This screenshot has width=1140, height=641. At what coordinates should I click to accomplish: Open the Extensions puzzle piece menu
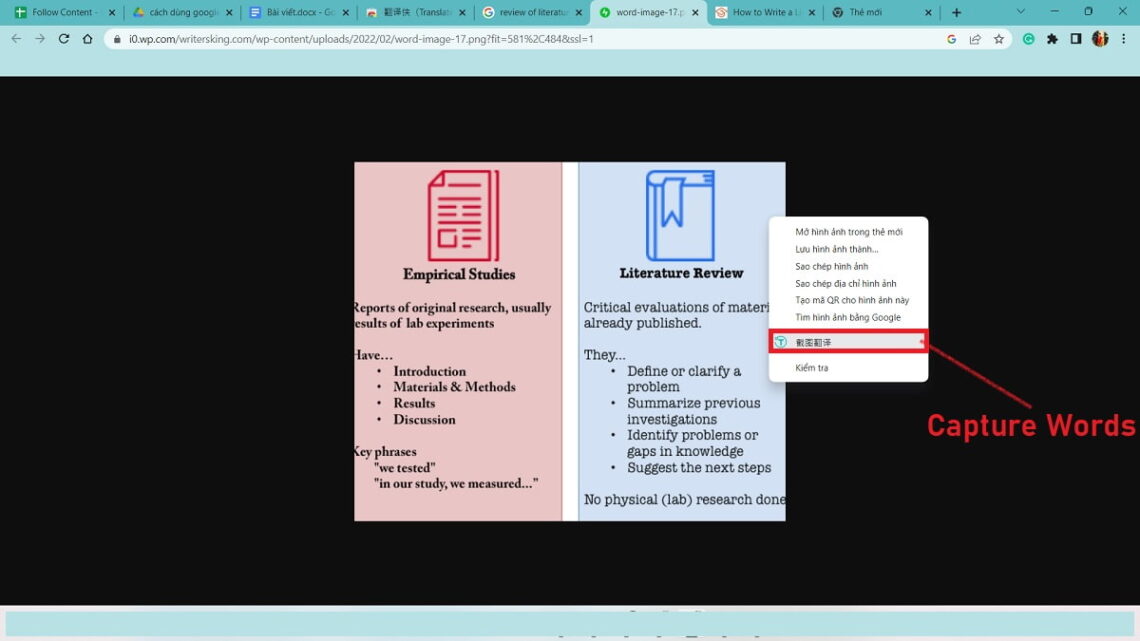tap(1052, 39)
